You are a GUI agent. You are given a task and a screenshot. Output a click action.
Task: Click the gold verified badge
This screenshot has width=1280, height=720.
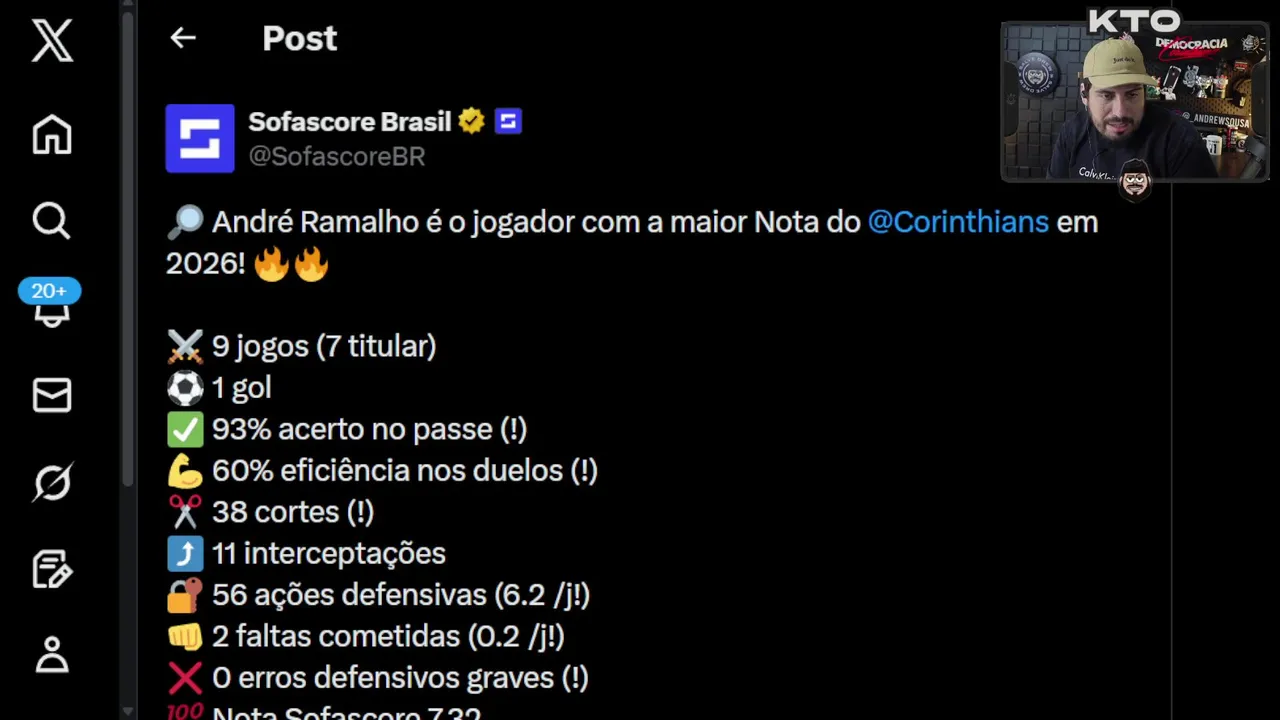tap(471, 122)
